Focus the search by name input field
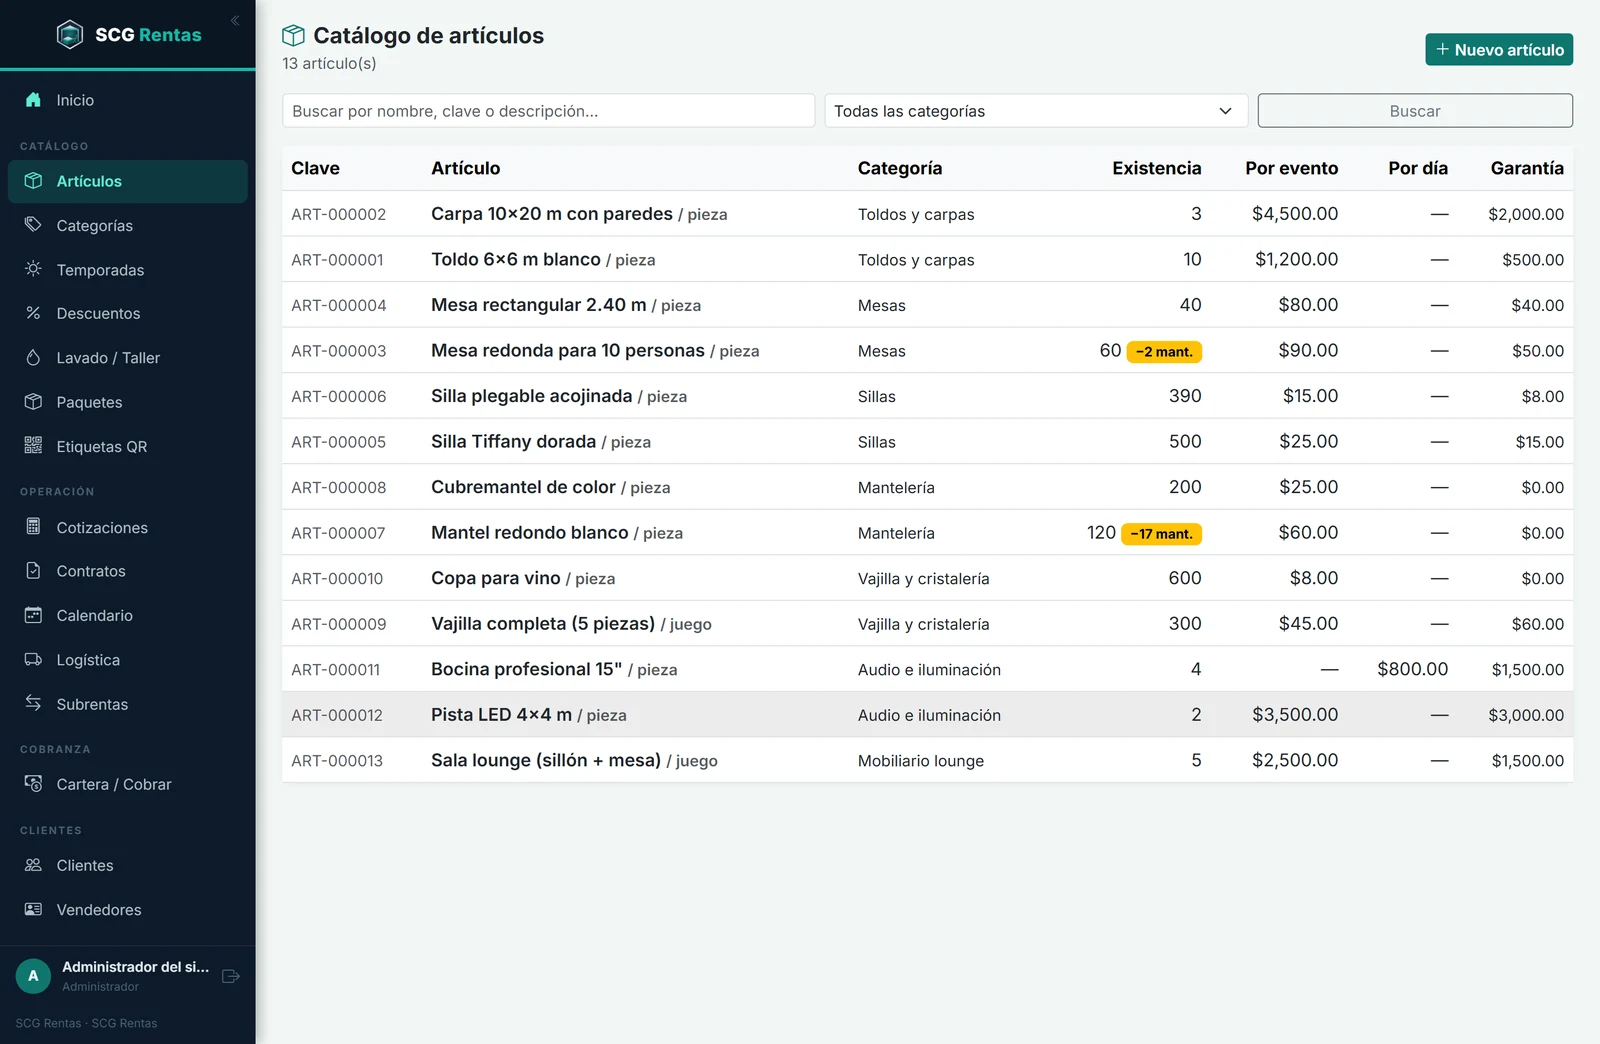This screenshot has width=1600, height=1044. 548,111
